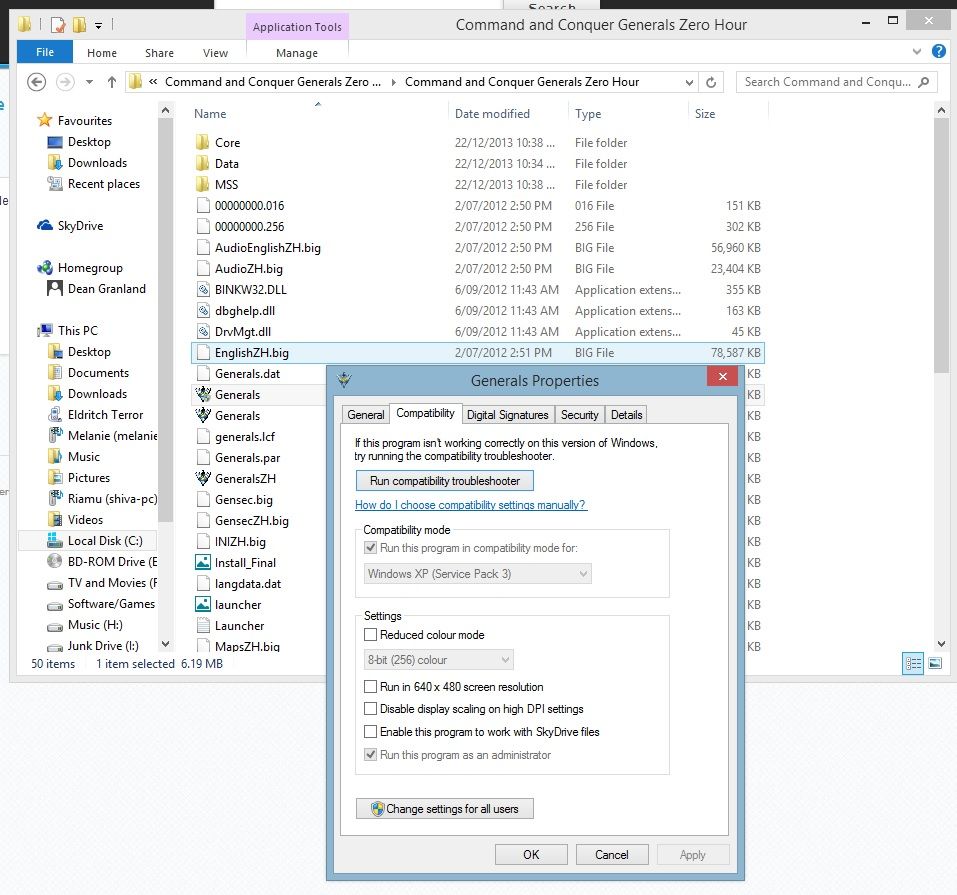Click the Apply button
957x895 pixels.
[693, 855]
